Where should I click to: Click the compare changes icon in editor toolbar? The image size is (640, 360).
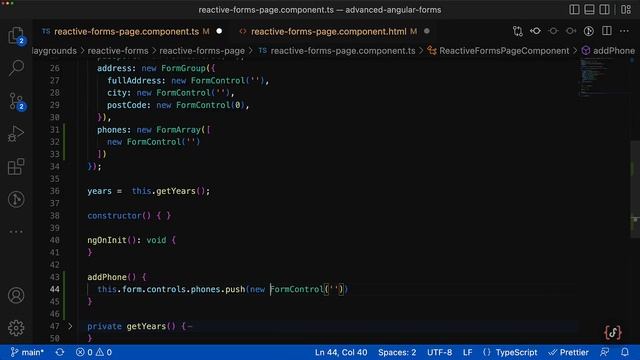pos(518,31)
